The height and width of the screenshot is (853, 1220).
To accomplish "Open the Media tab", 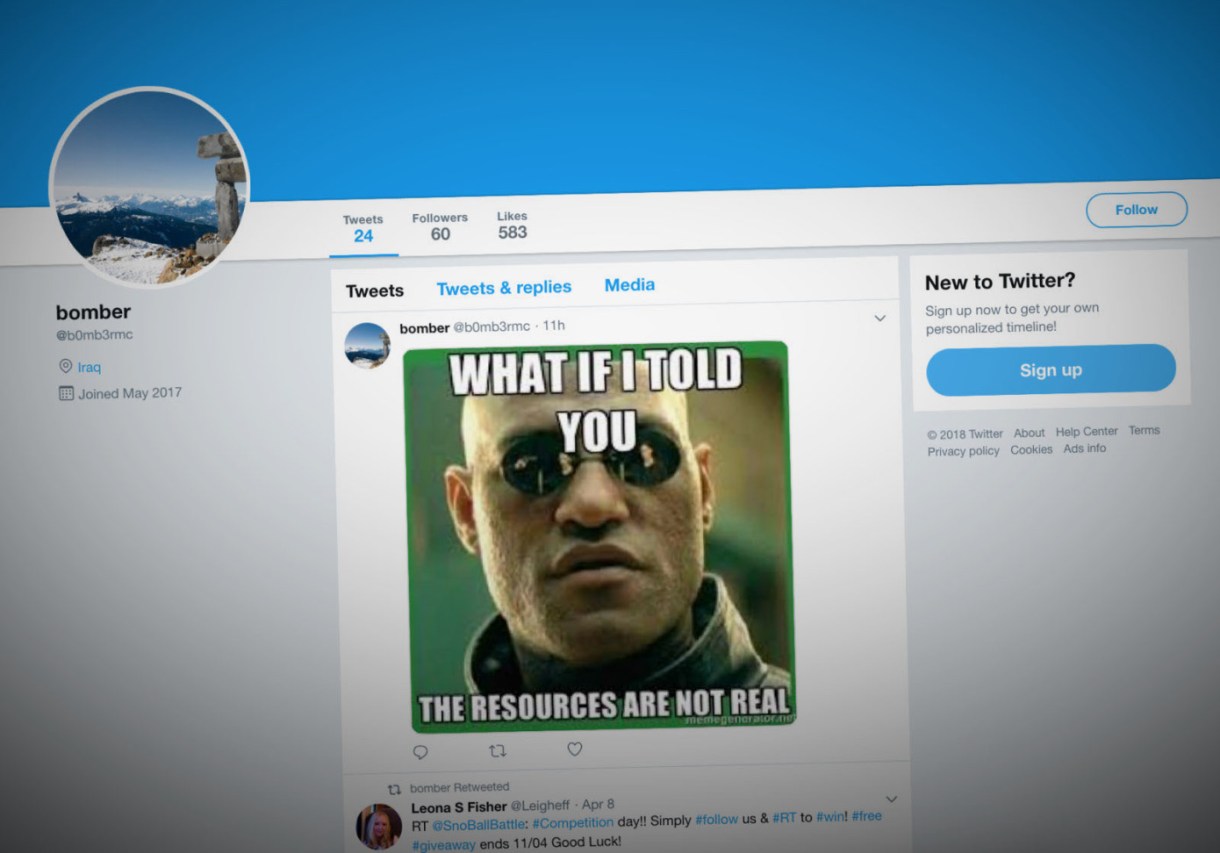I will [630, 285].
